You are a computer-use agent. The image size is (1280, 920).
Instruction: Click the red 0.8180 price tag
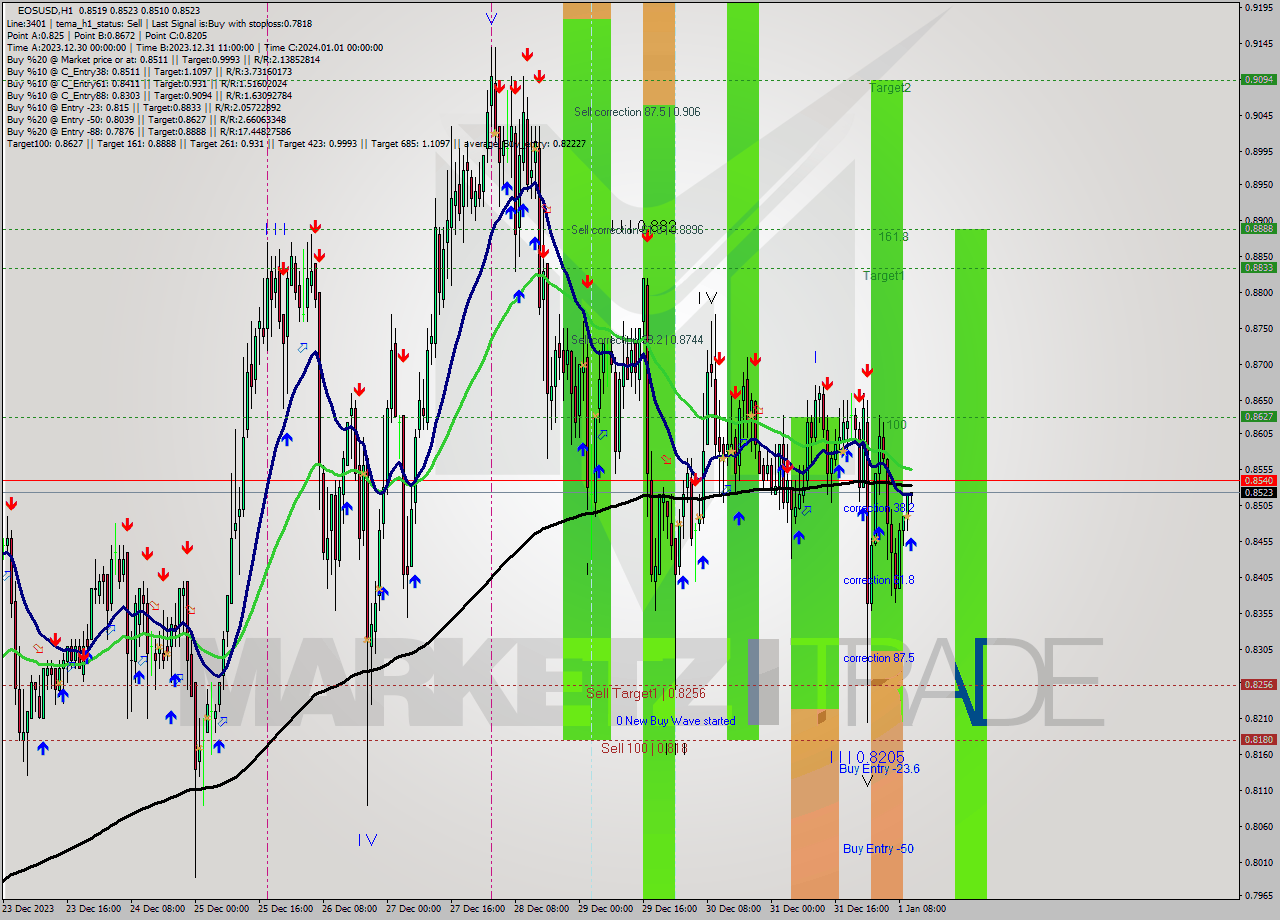[x=1258, y=740]
